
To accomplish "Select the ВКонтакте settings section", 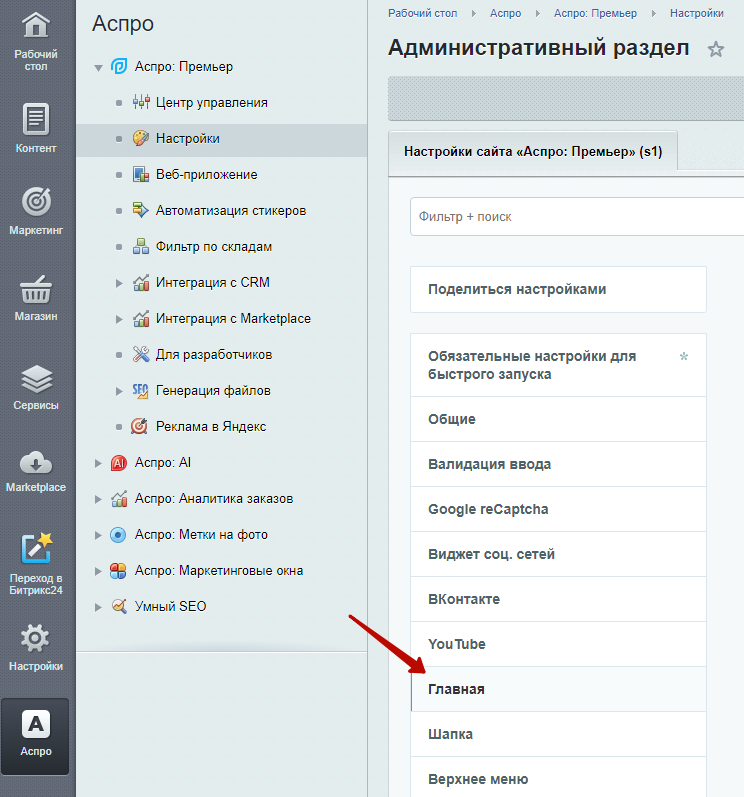I will pyautogui.click(x=558, y=599).
